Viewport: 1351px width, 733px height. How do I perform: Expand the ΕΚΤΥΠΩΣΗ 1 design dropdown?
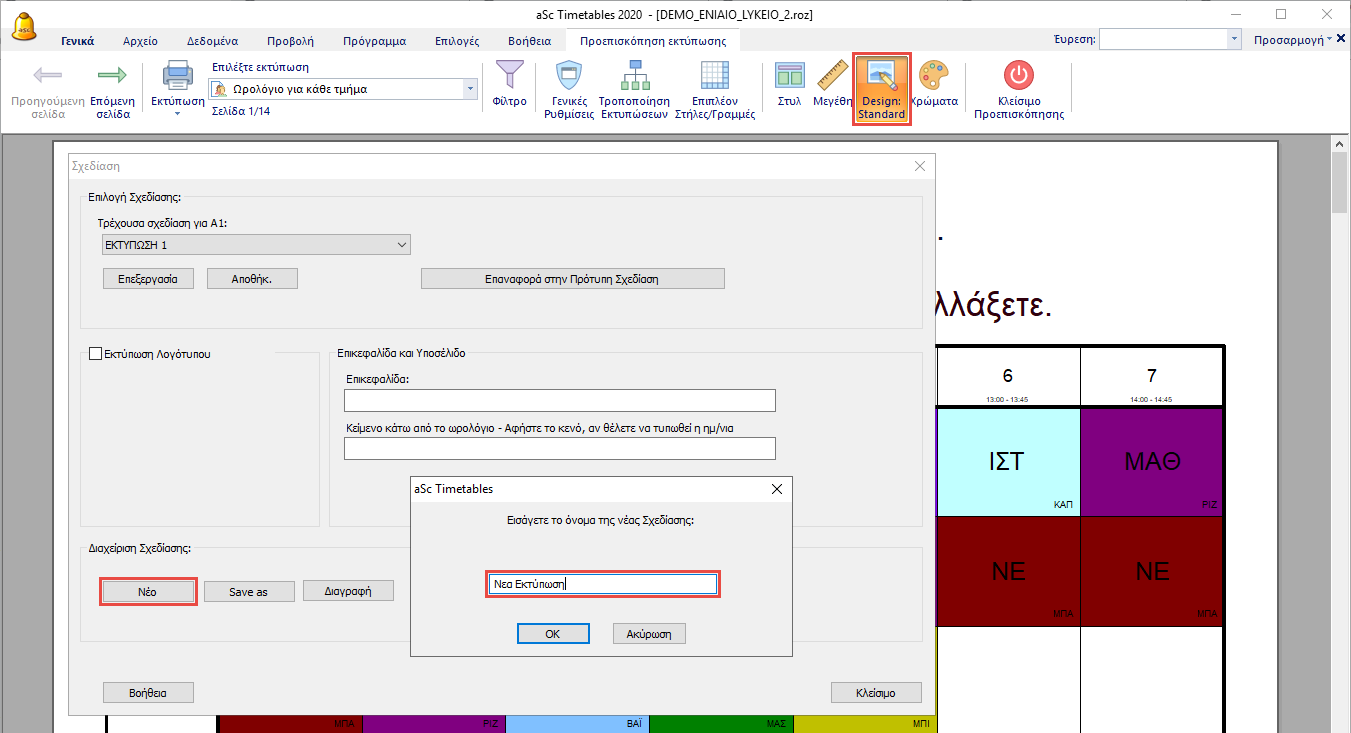401,245
